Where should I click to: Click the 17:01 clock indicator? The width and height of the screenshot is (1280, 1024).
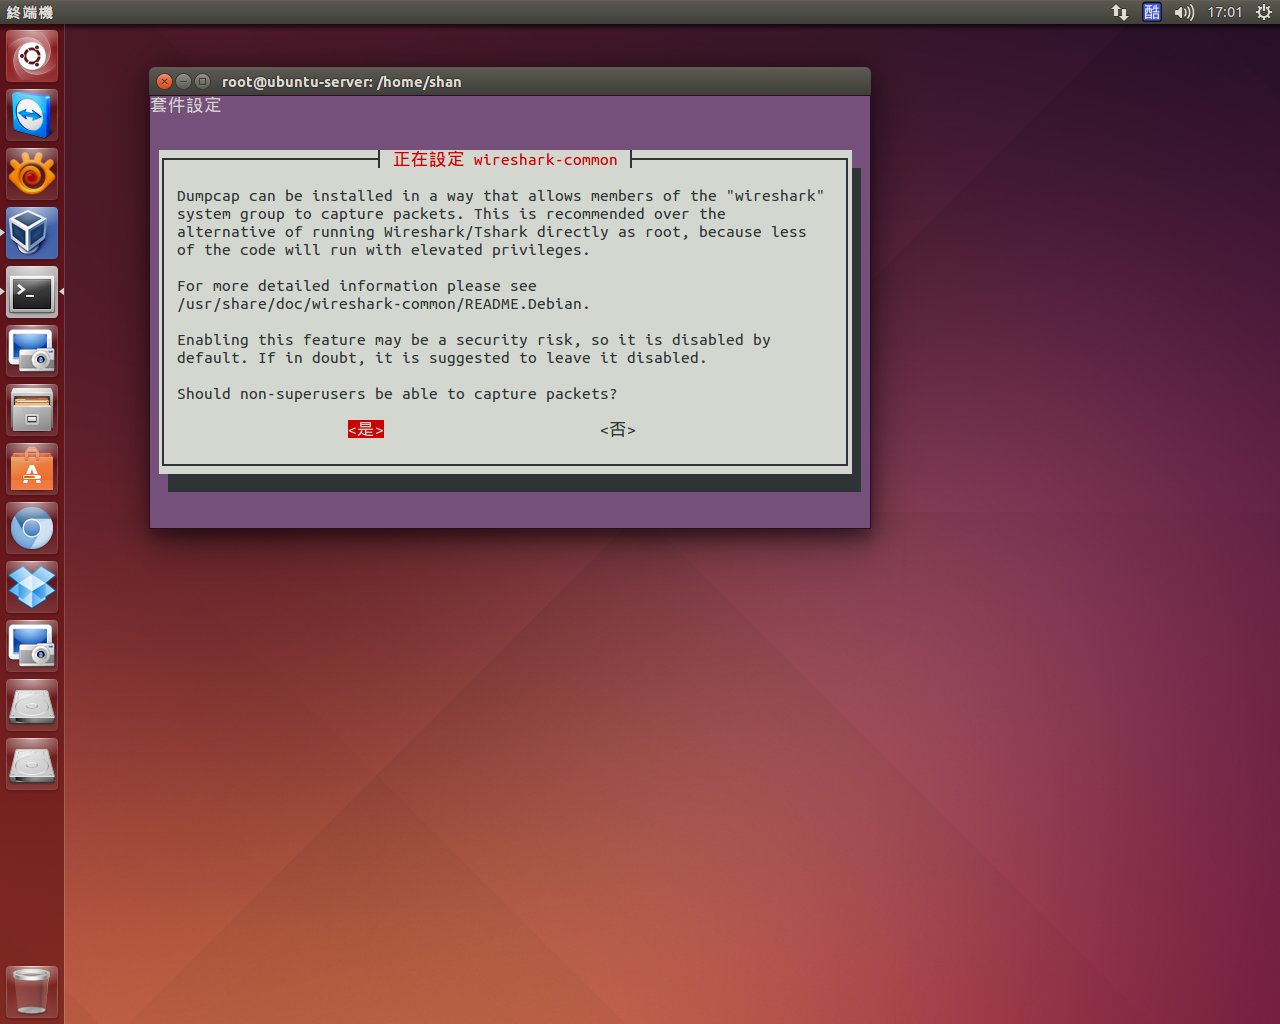point(1225,12)
